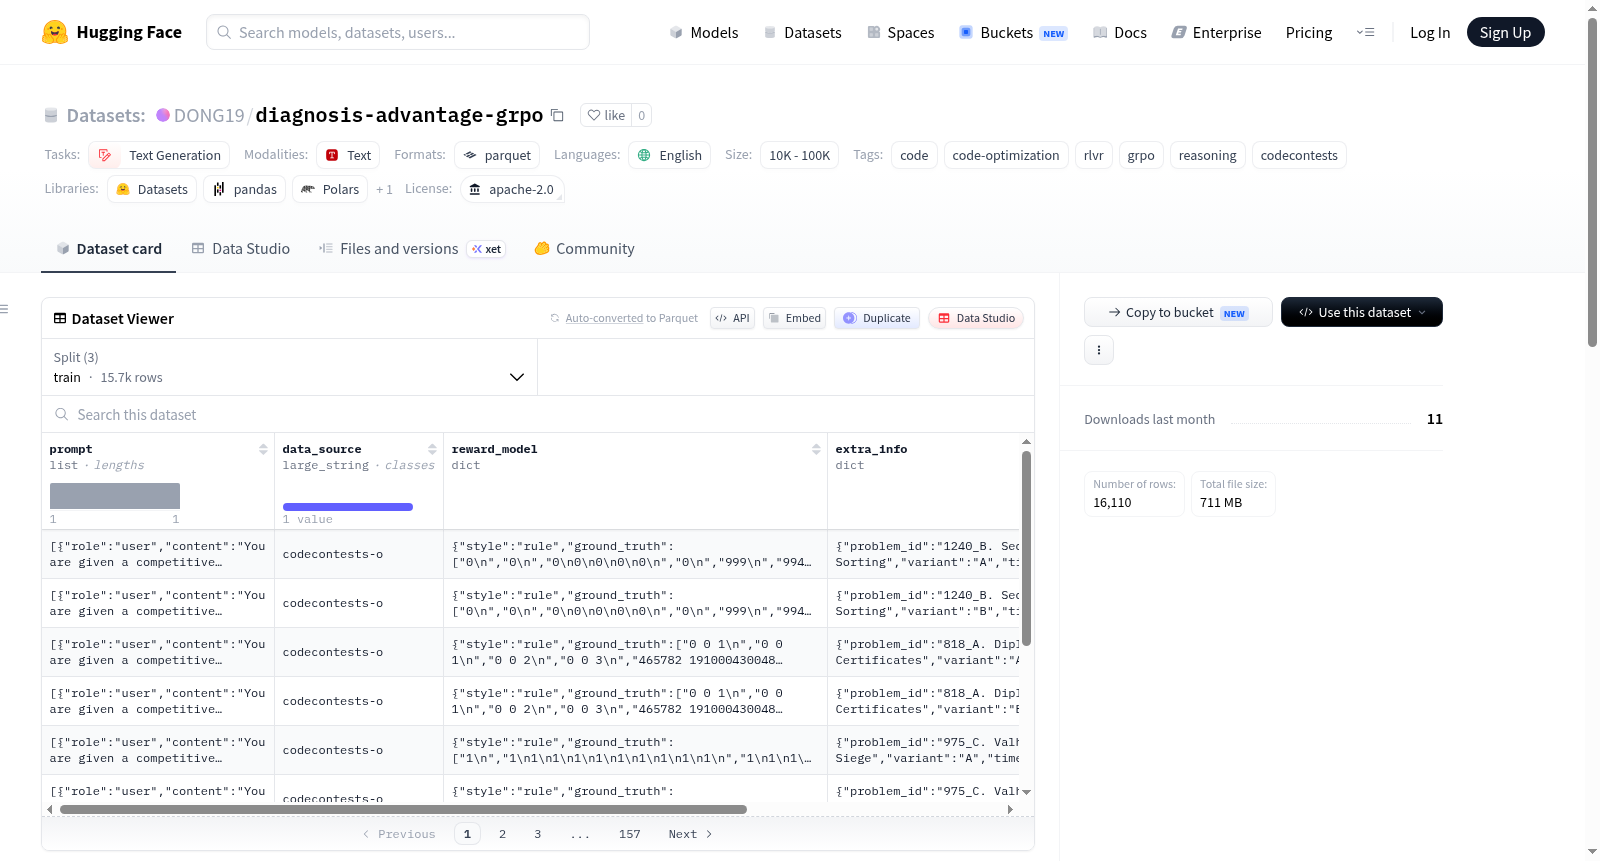
Task: Expand the Split train dropdown
Action: 289,367
